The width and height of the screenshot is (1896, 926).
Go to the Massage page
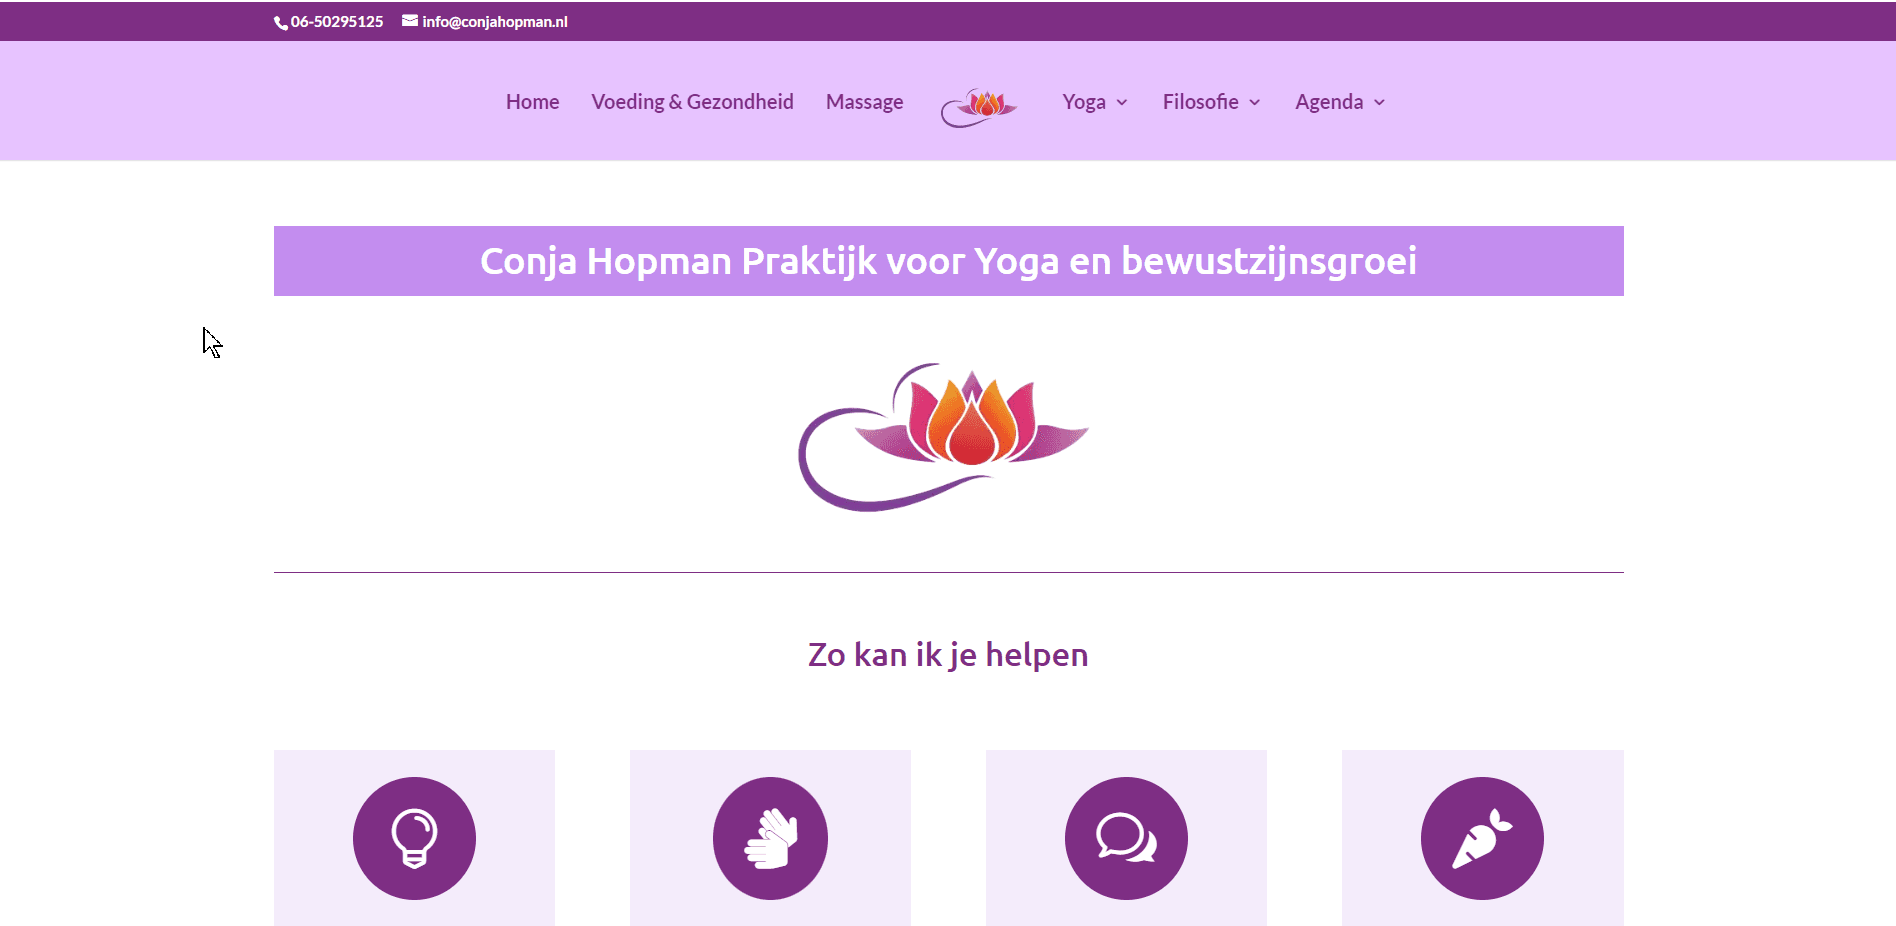864,102
